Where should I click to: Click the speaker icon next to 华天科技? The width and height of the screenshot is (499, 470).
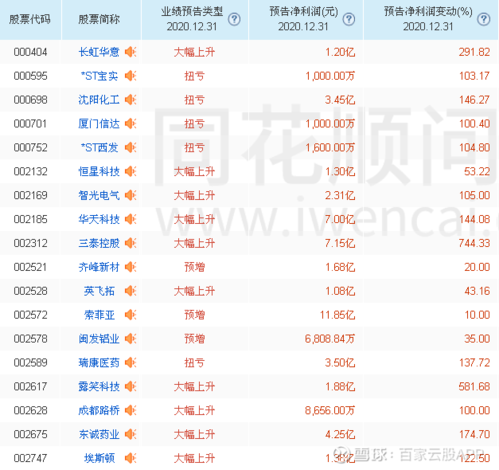point(130,219)
